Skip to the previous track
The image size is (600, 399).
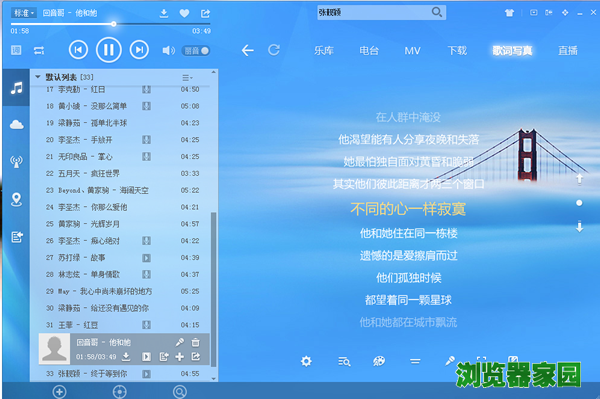tap(78, 50)
